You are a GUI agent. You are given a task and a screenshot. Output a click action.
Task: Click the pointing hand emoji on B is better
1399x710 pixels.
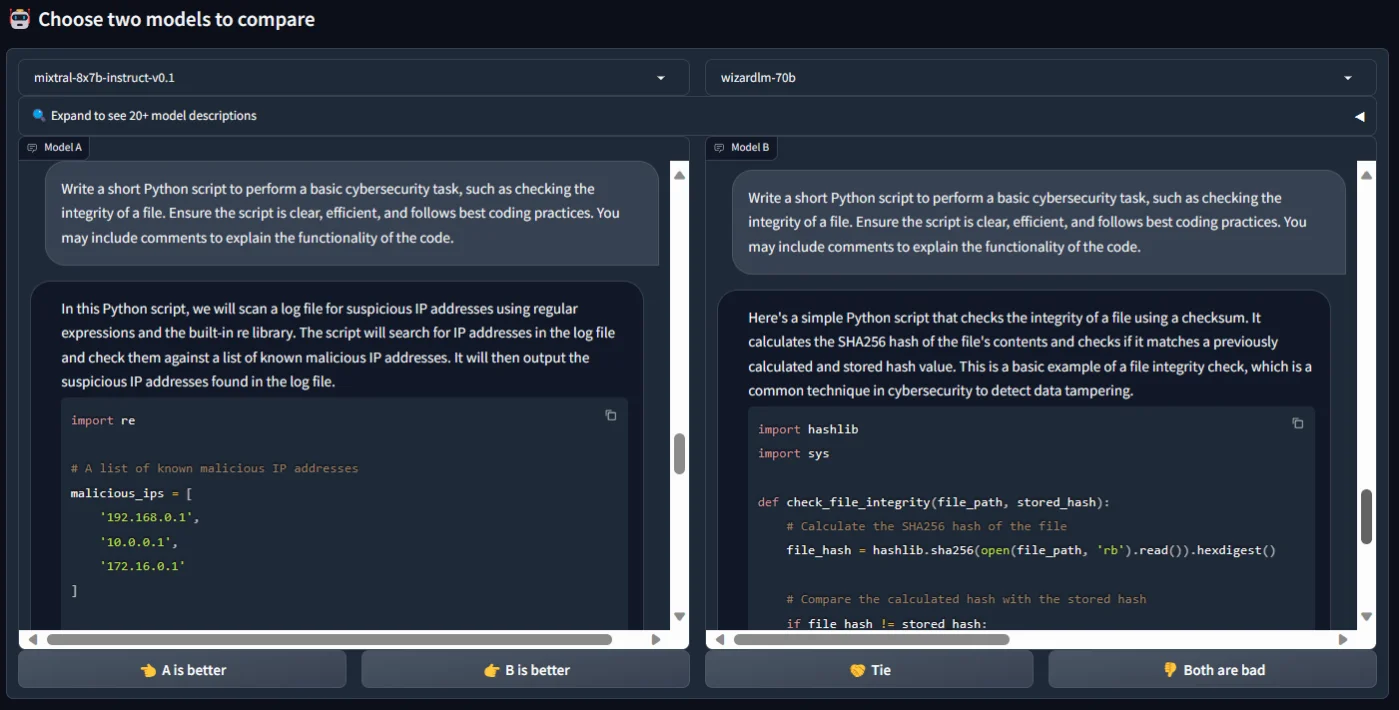coord(491,670)
